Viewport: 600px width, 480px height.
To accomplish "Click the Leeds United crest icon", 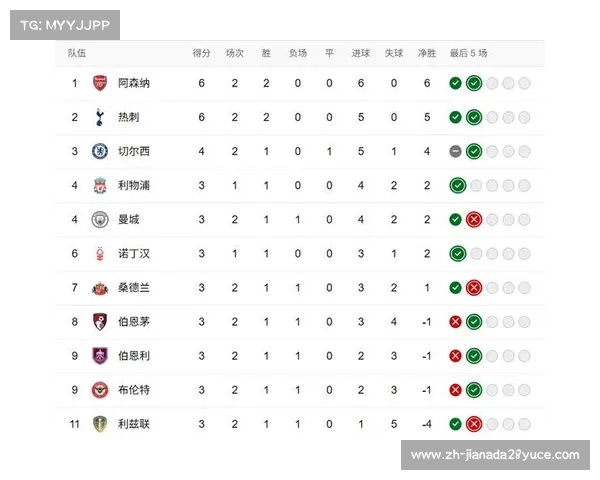I will coord(99,423).
